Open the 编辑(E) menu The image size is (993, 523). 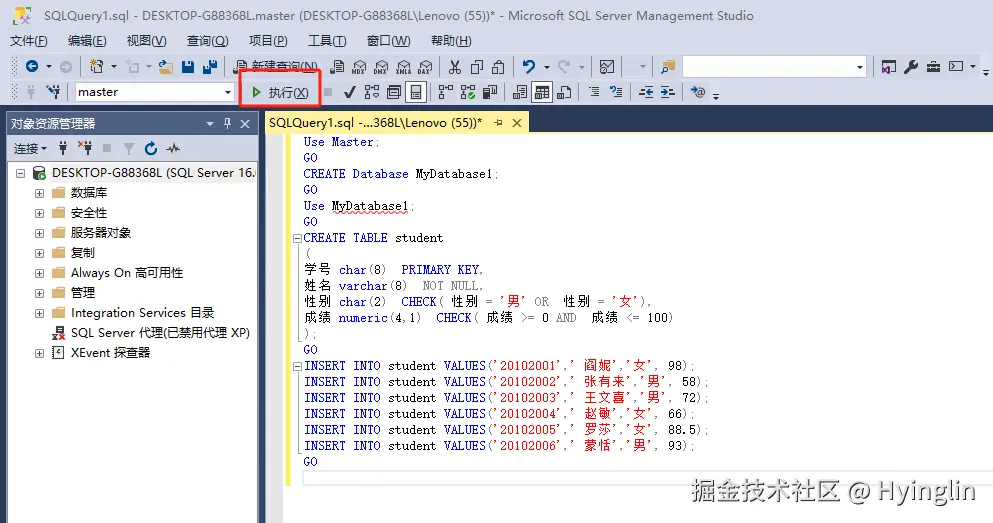87,41
